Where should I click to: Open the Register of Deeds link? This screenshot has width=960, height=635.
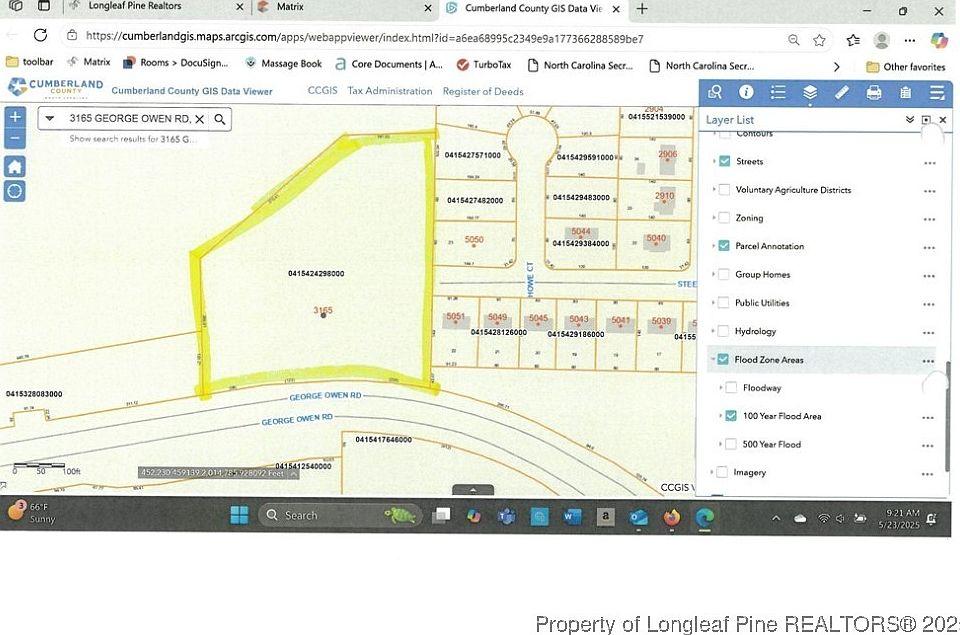click(x=483, y=91)
